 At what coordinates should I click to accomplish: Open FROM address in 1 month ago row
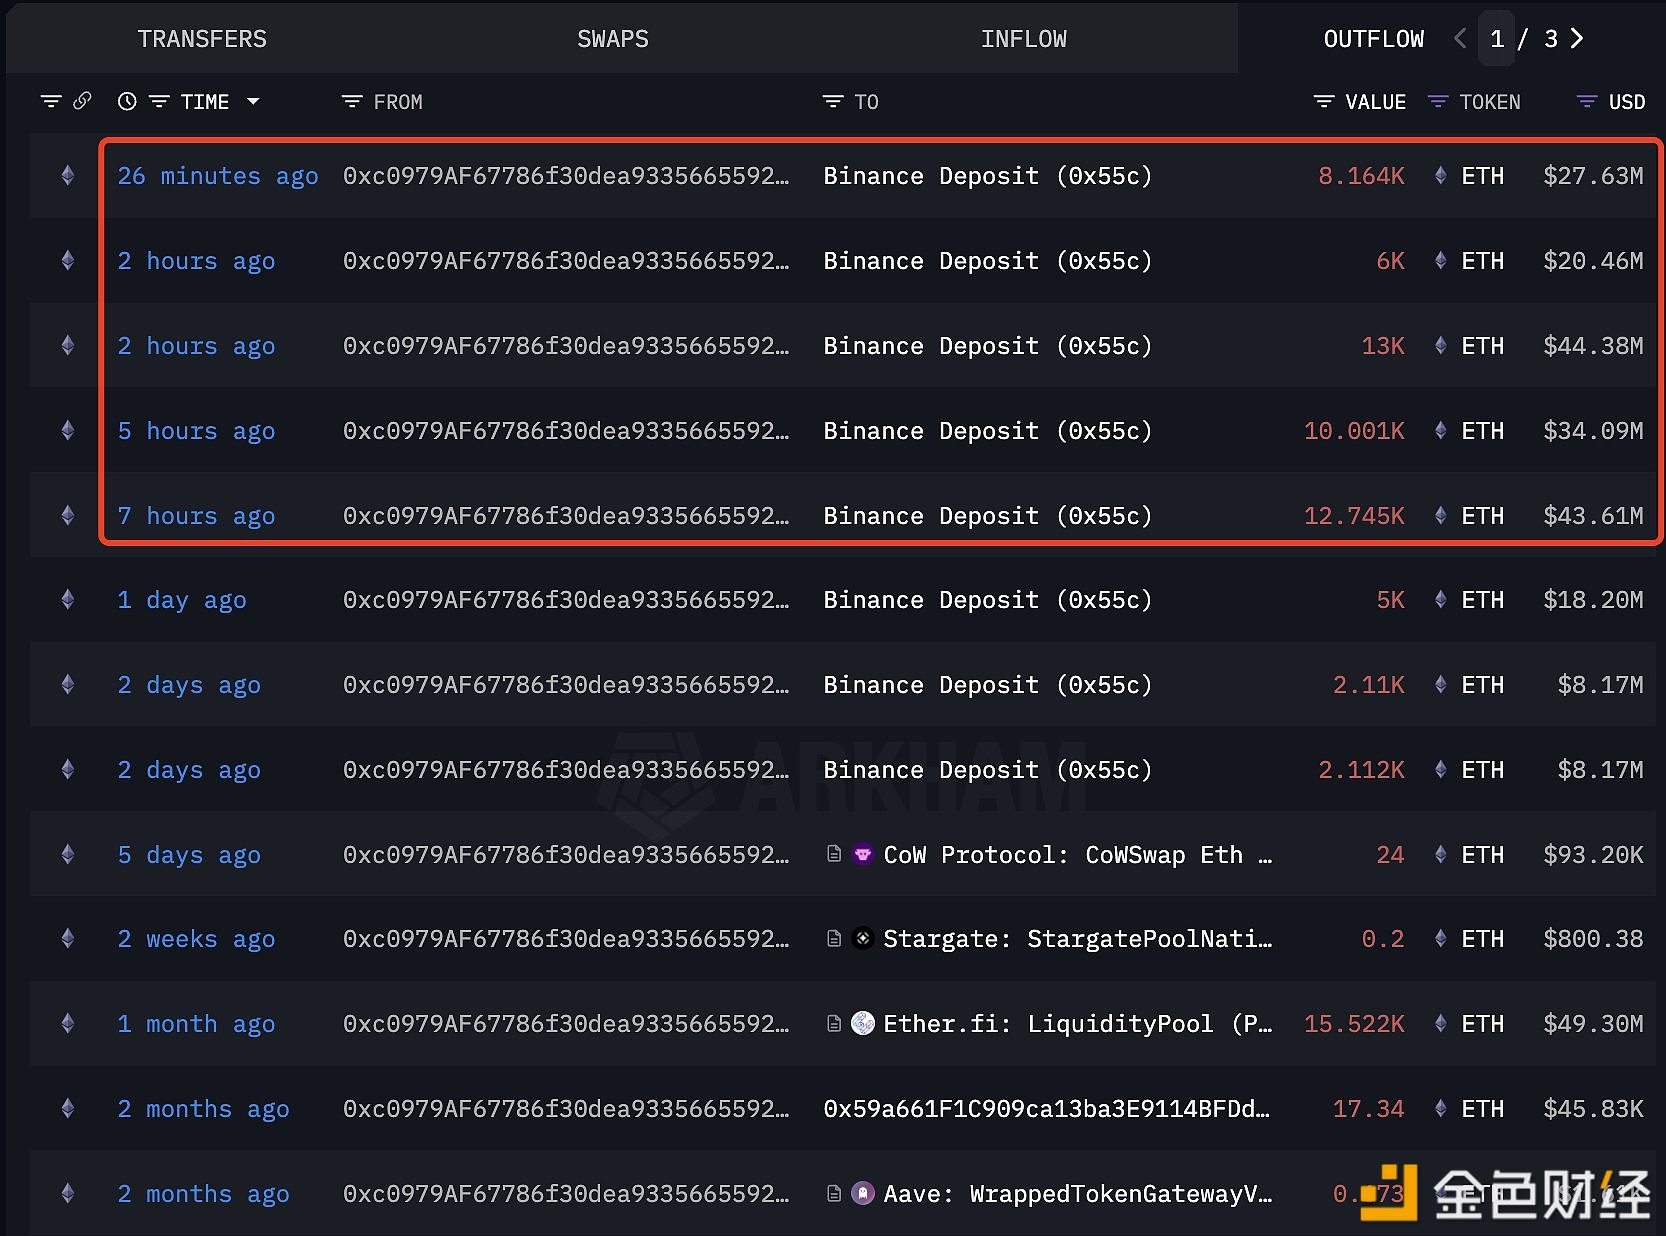(566, 1024)
